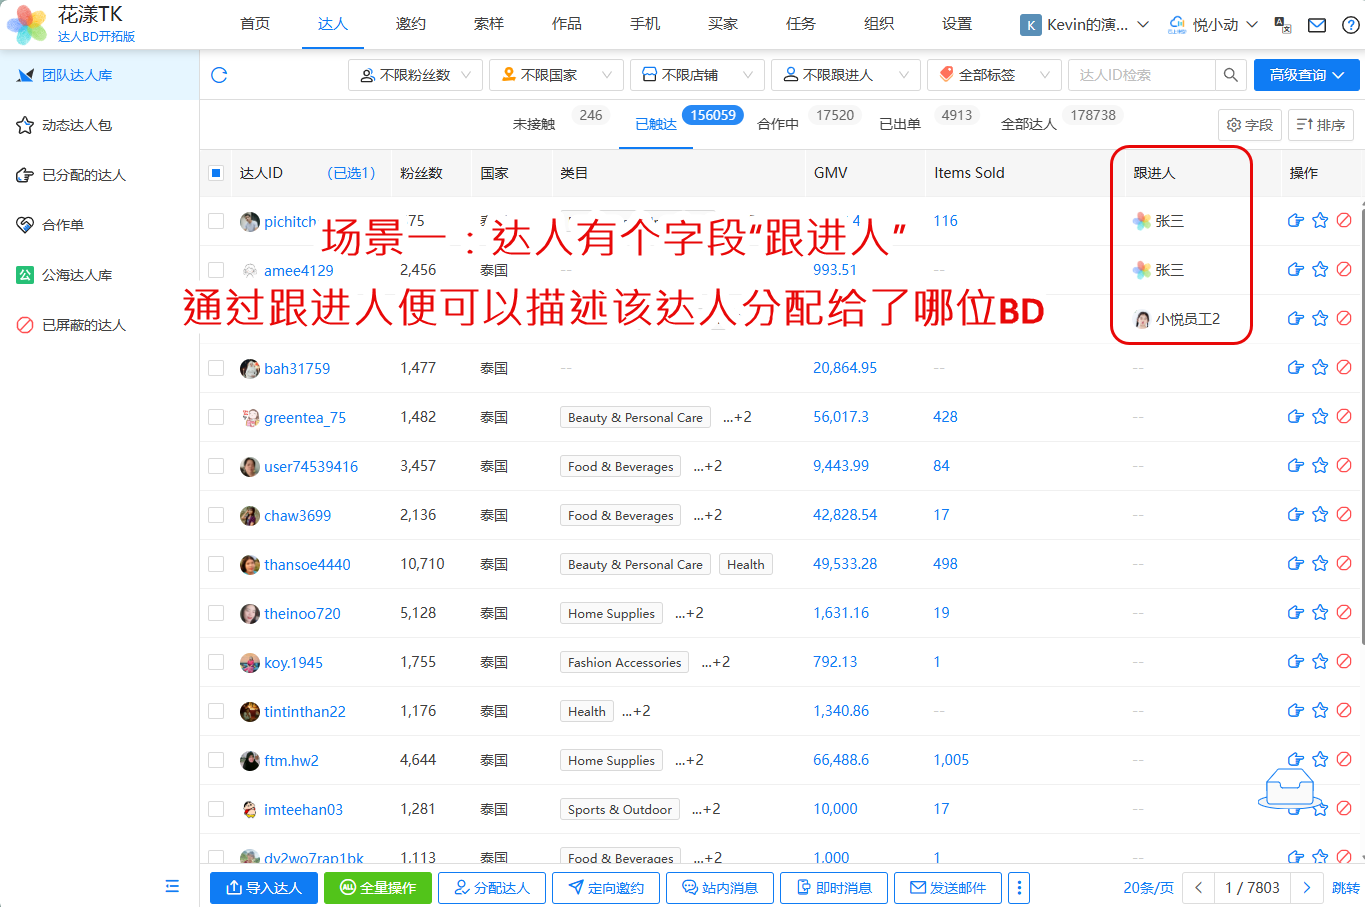Block greentea_75 using the ban icon
Image resolution: width=1365 pixels, height=907 pixels.
click(x=1344, y=416)
